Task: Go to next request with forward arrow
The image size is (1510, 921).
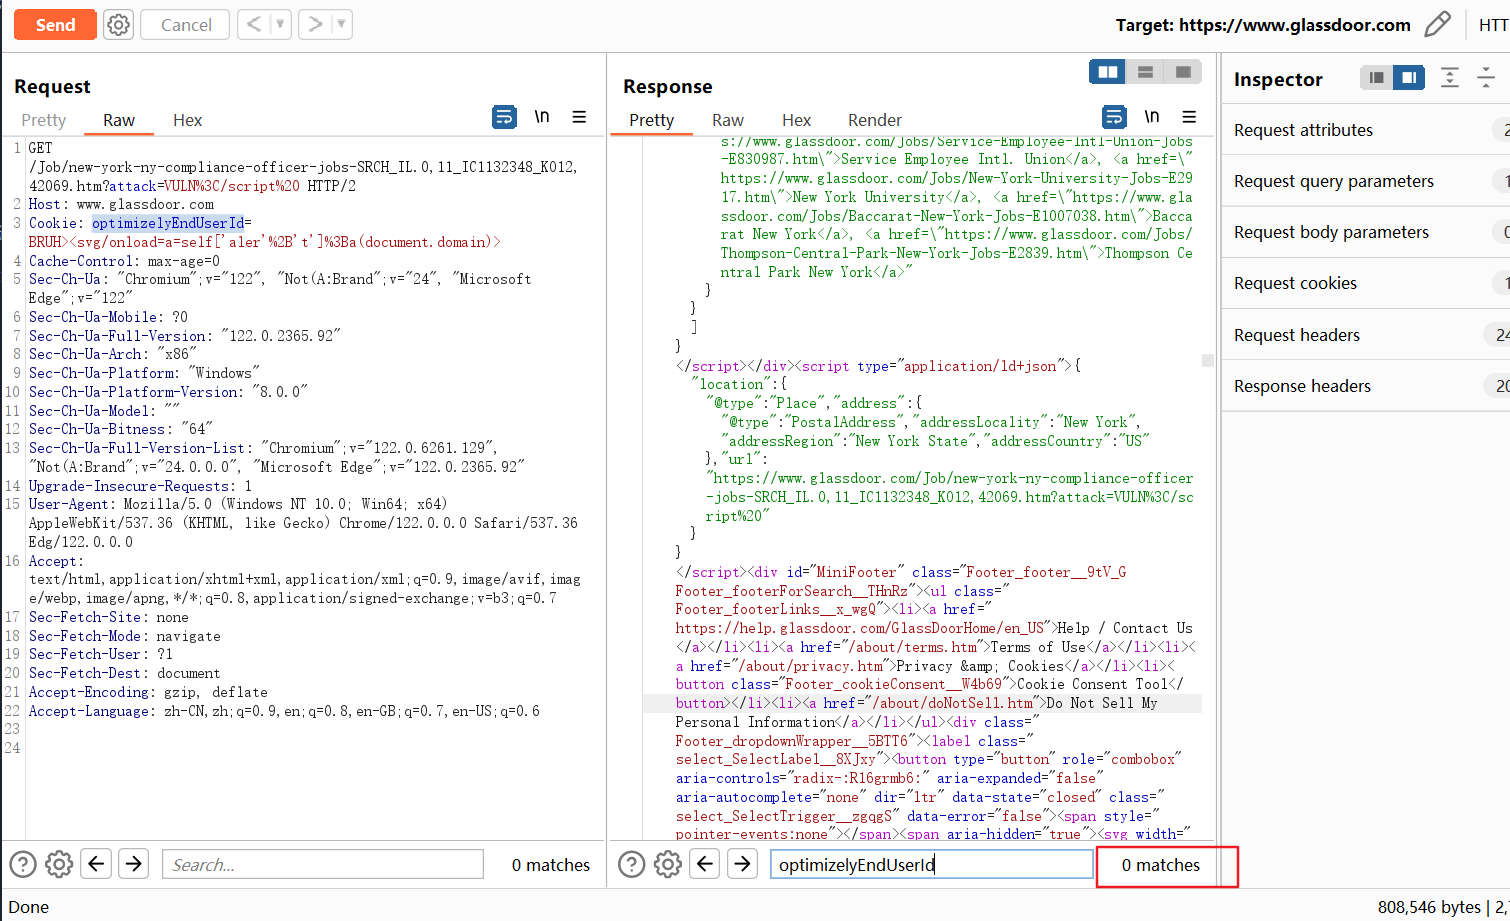Action: pos(316,25)
